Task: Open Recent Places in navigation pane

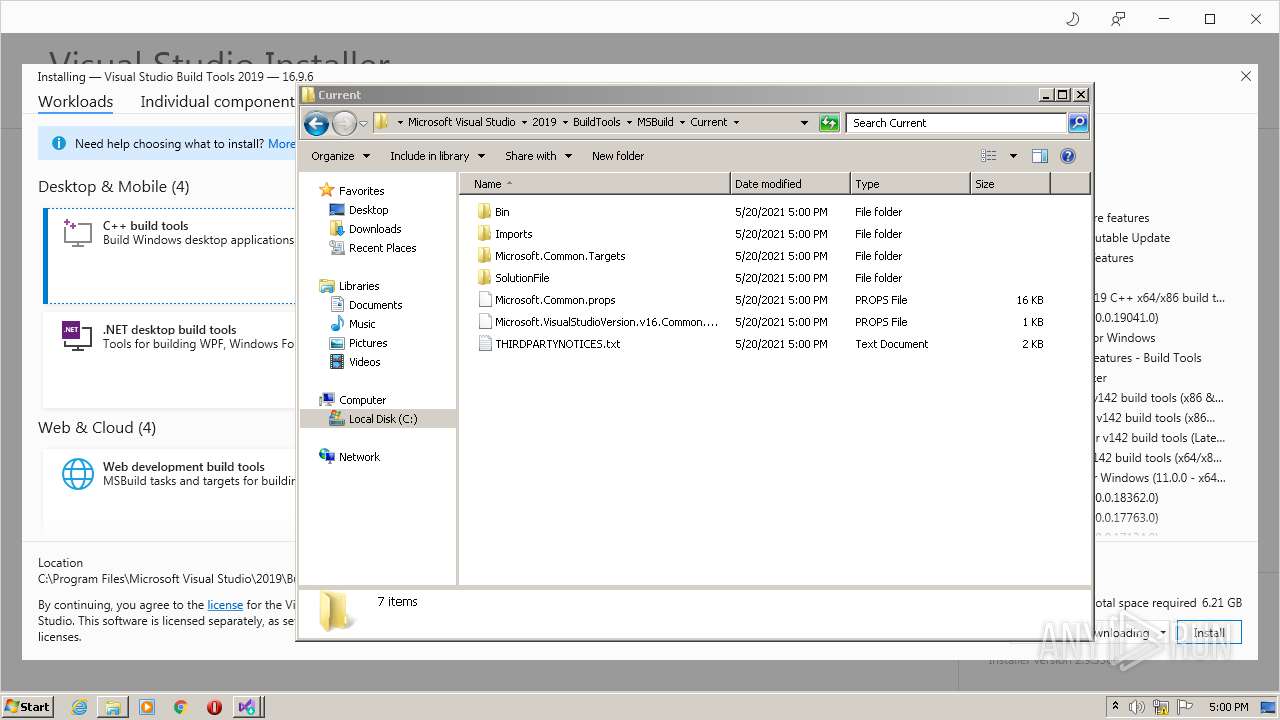Action: point(382,248)
